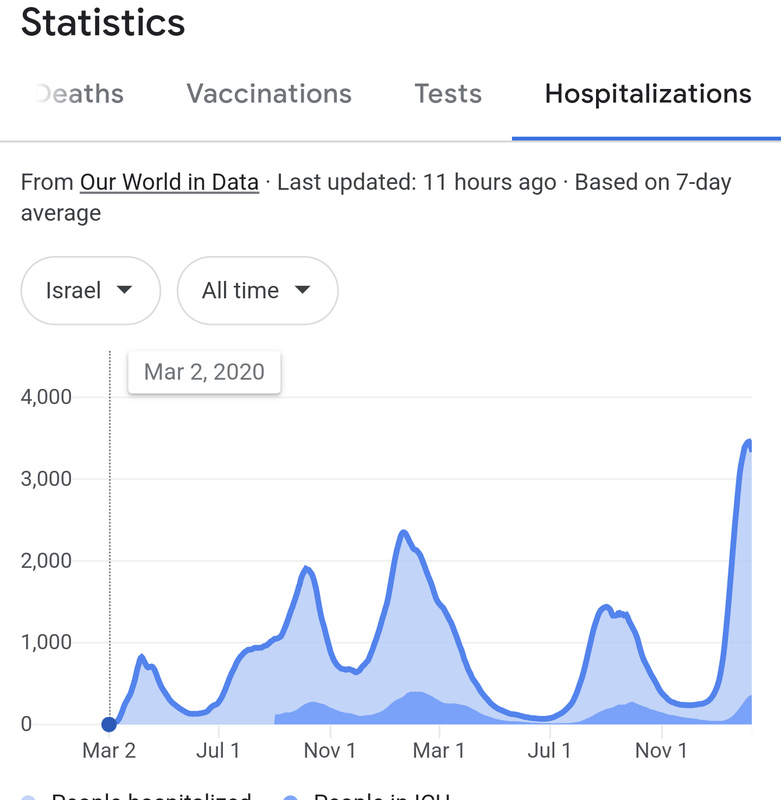The height and width of the screenshot is (800, 781).
Task: Click the 1,000 y-axis label
Action: click(x=46, y=642)
